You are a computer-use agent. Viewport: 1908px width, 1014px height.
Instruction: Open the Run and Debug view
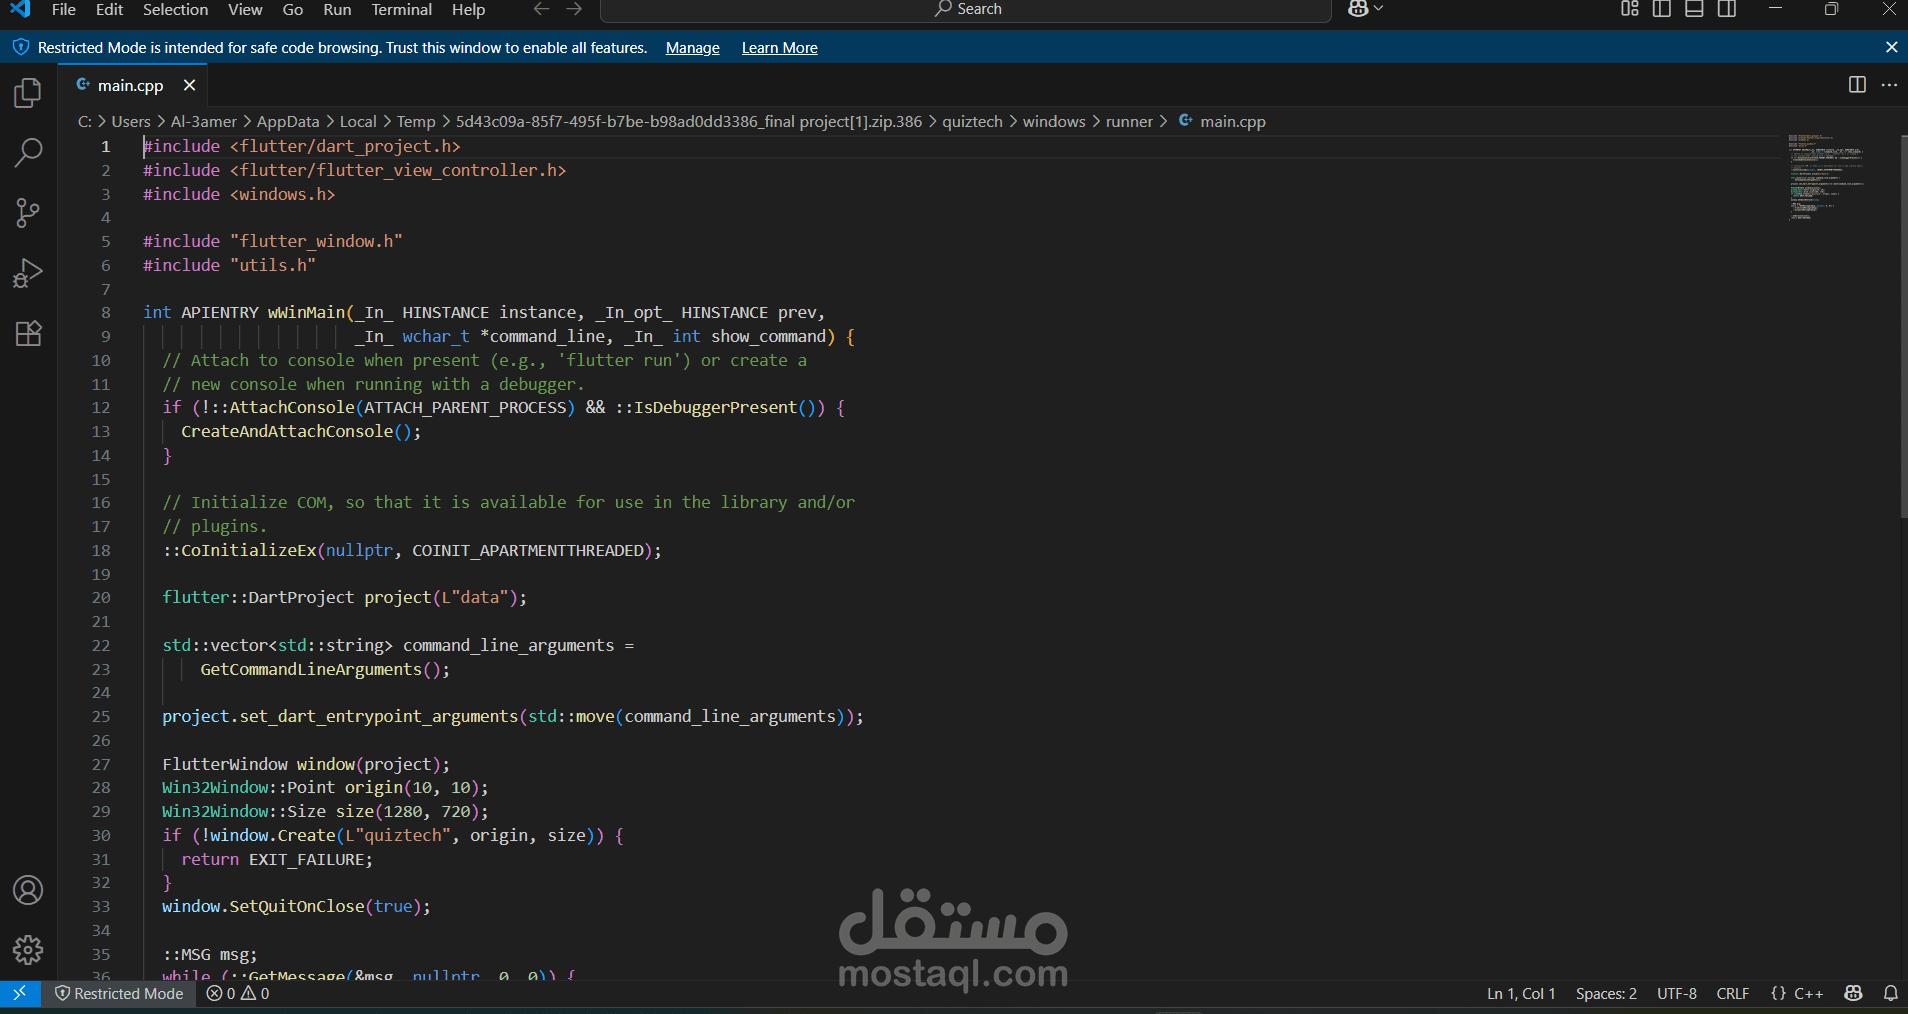[x=28, y=273]
